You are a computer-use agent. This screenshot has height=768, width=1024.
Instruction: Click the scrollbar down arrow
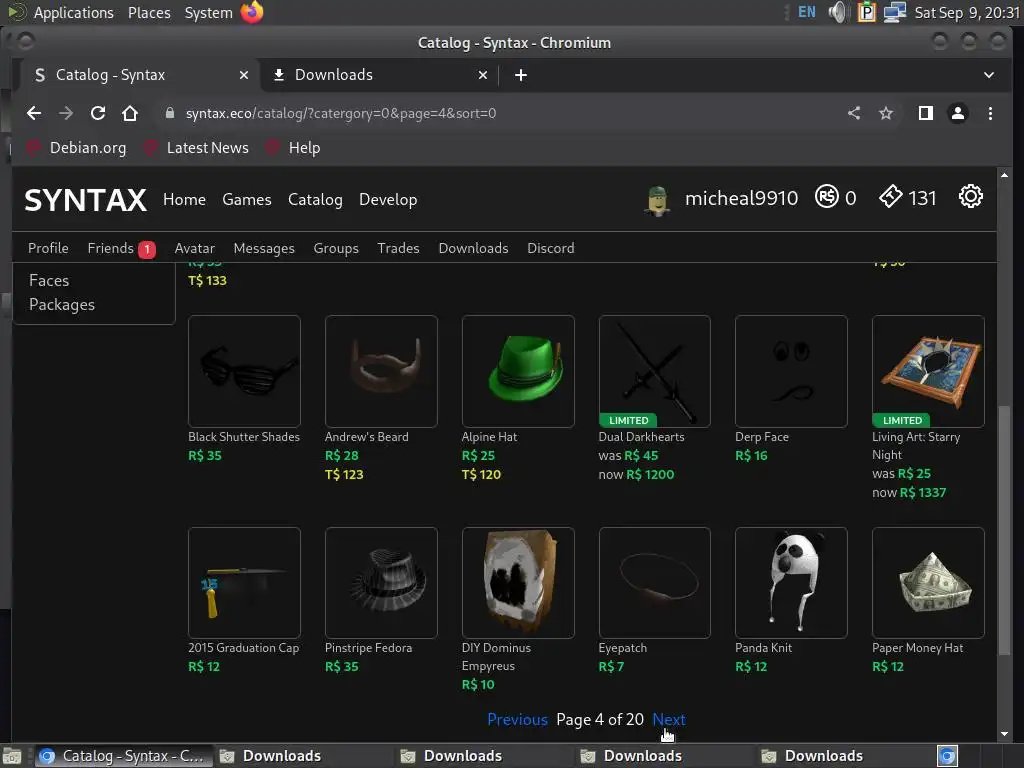tap(1004, 734)
